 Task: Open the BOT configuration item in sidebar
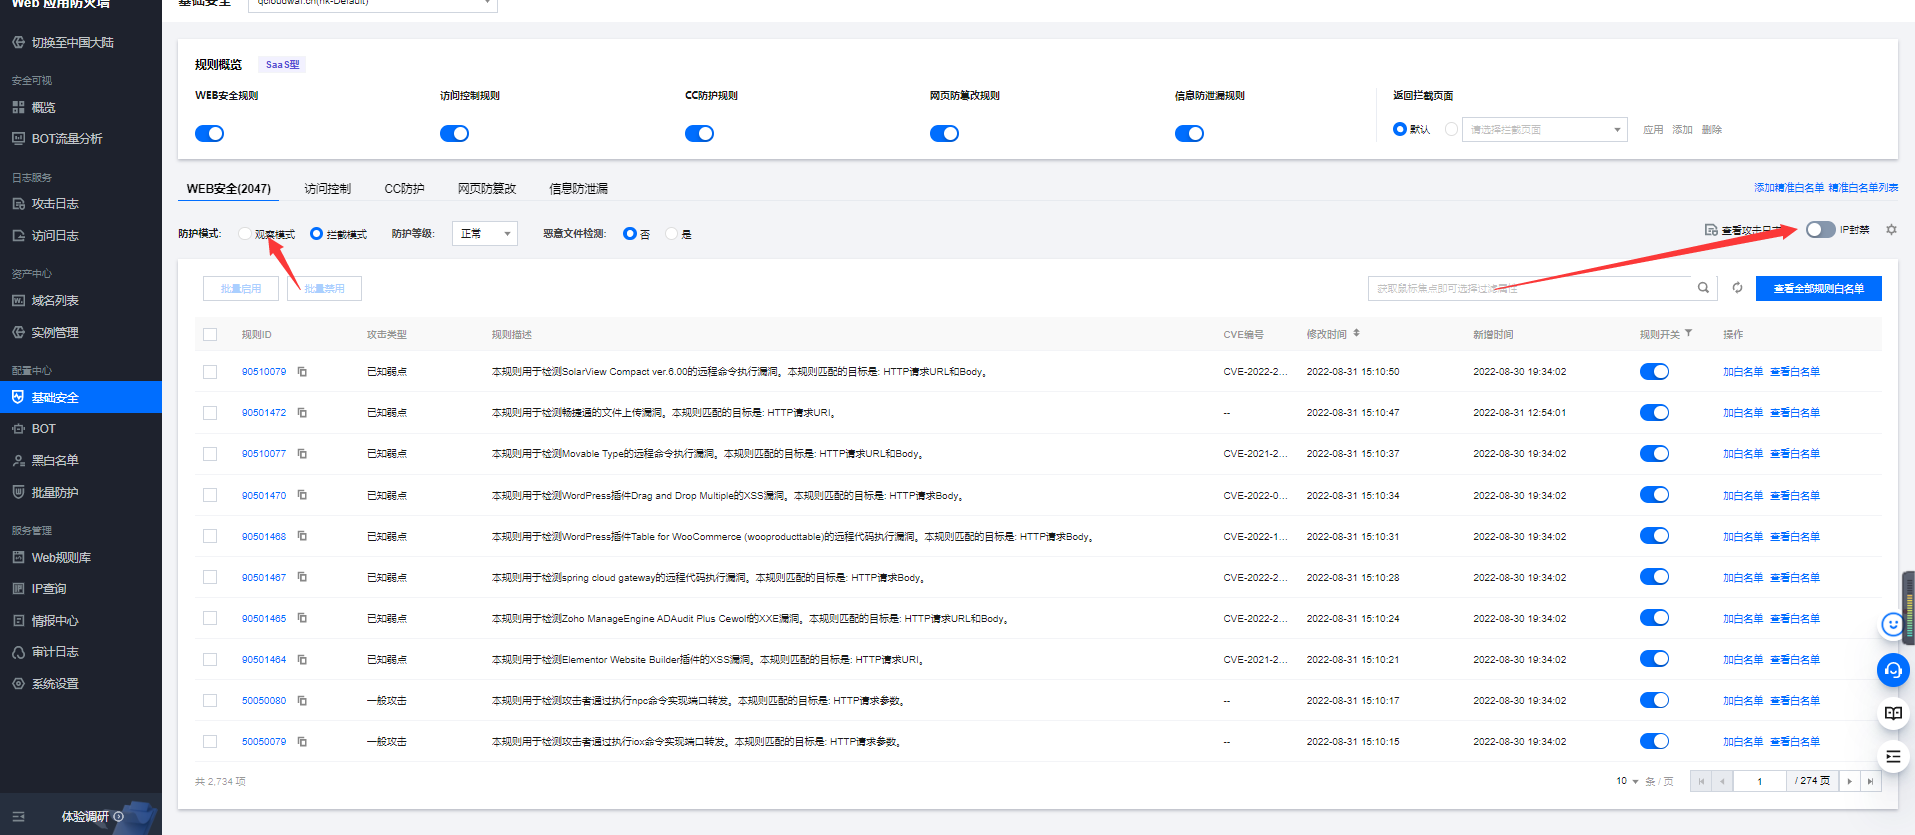(44, 429)
